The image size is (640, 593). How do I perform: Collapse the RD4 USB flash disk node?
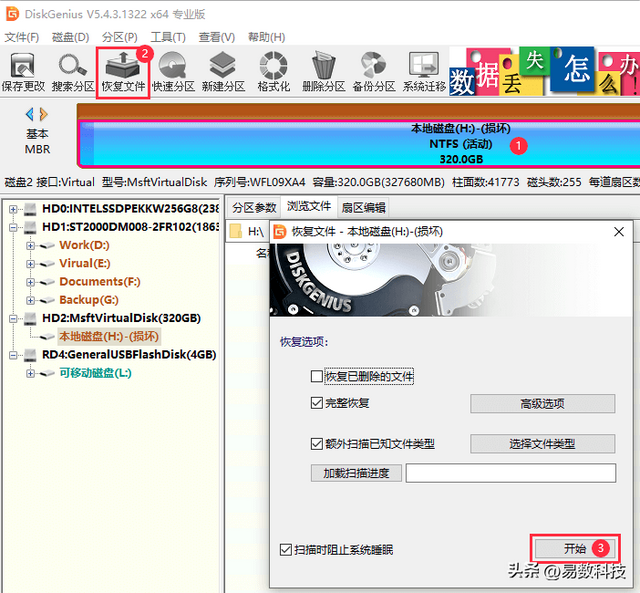(13, 355)
